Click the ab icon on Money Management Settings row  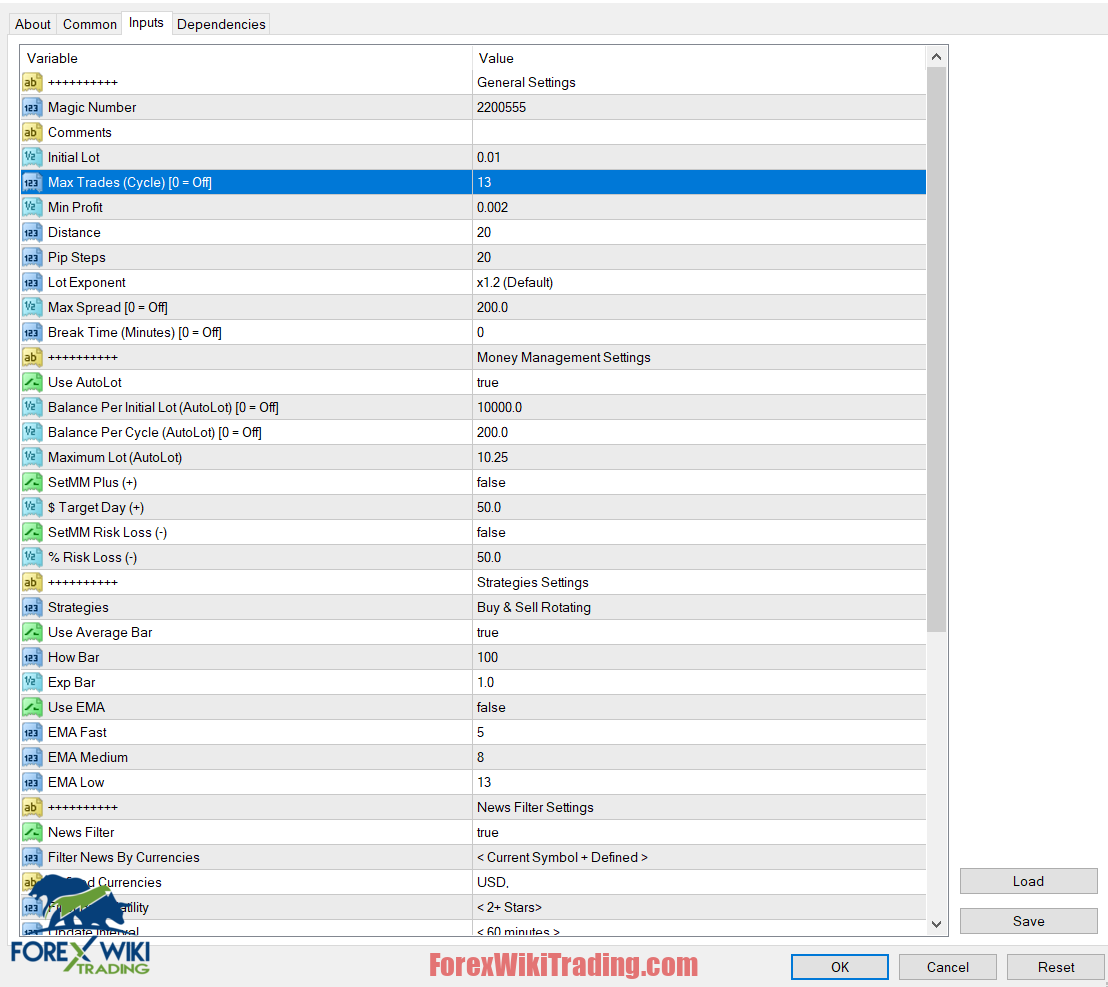[x=31, y=357]
